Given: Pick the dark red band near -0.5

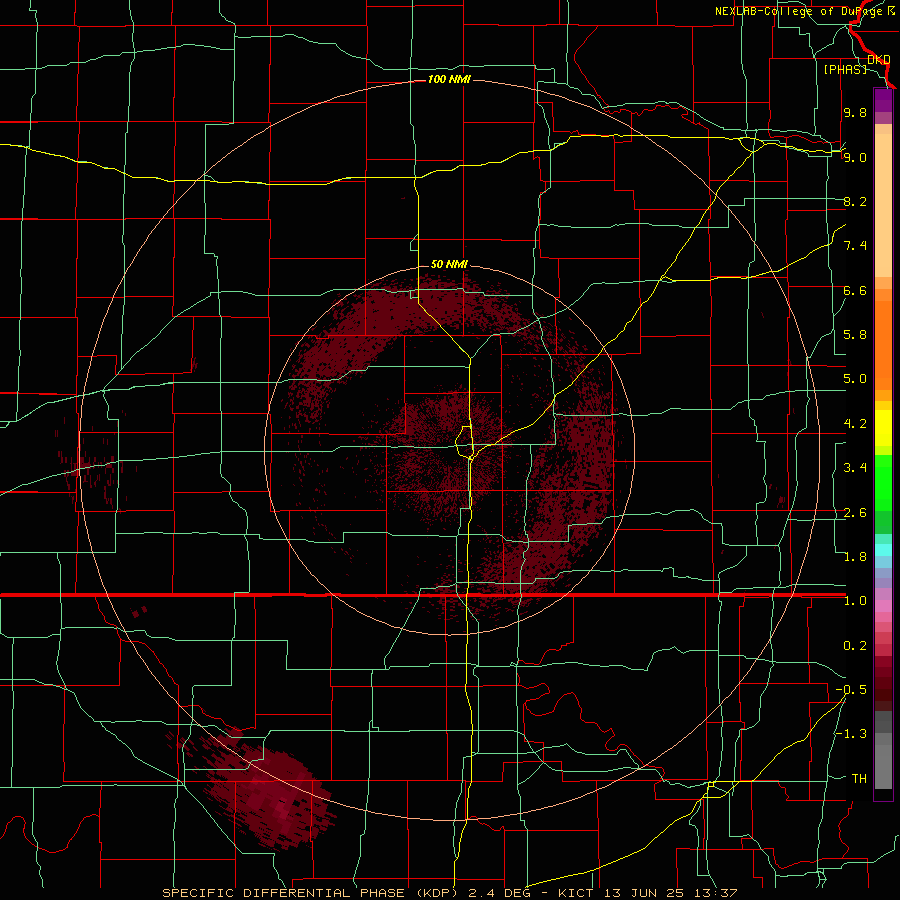Looking at the screenshot, I should (x=883, y=689).
